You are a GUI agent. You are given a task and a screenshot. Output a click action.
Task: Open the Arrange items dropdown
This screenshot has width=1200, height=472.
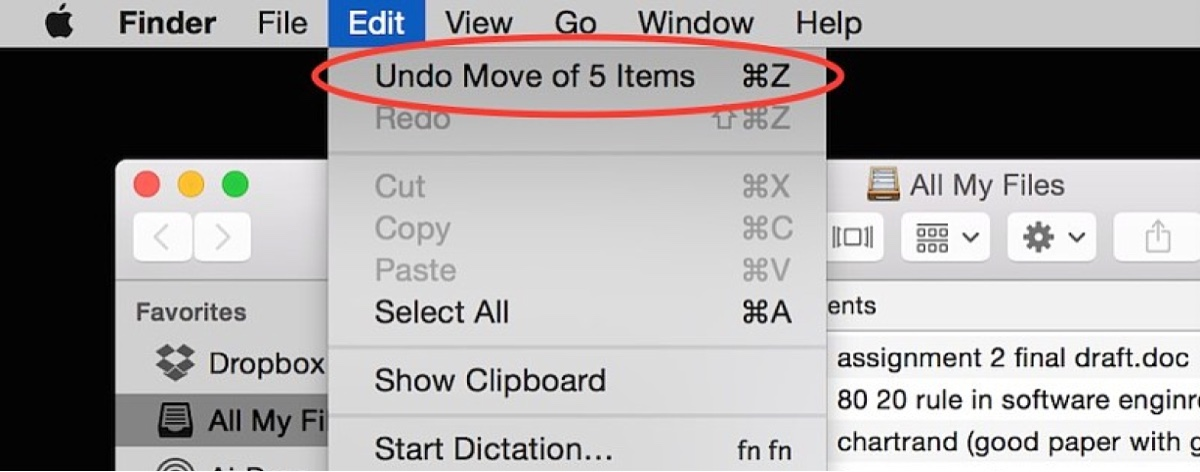[945, 237]
